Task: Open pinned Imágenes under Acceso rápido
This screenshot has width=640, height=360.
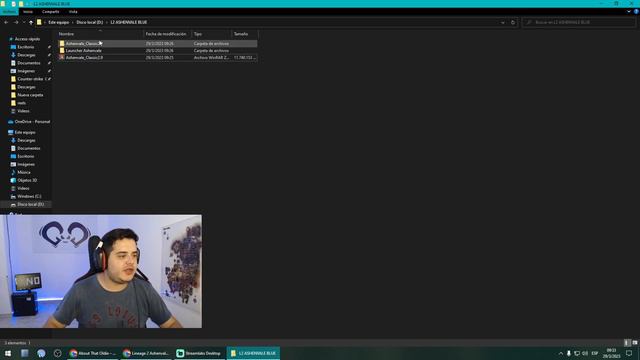Action: tap(26, 71)
